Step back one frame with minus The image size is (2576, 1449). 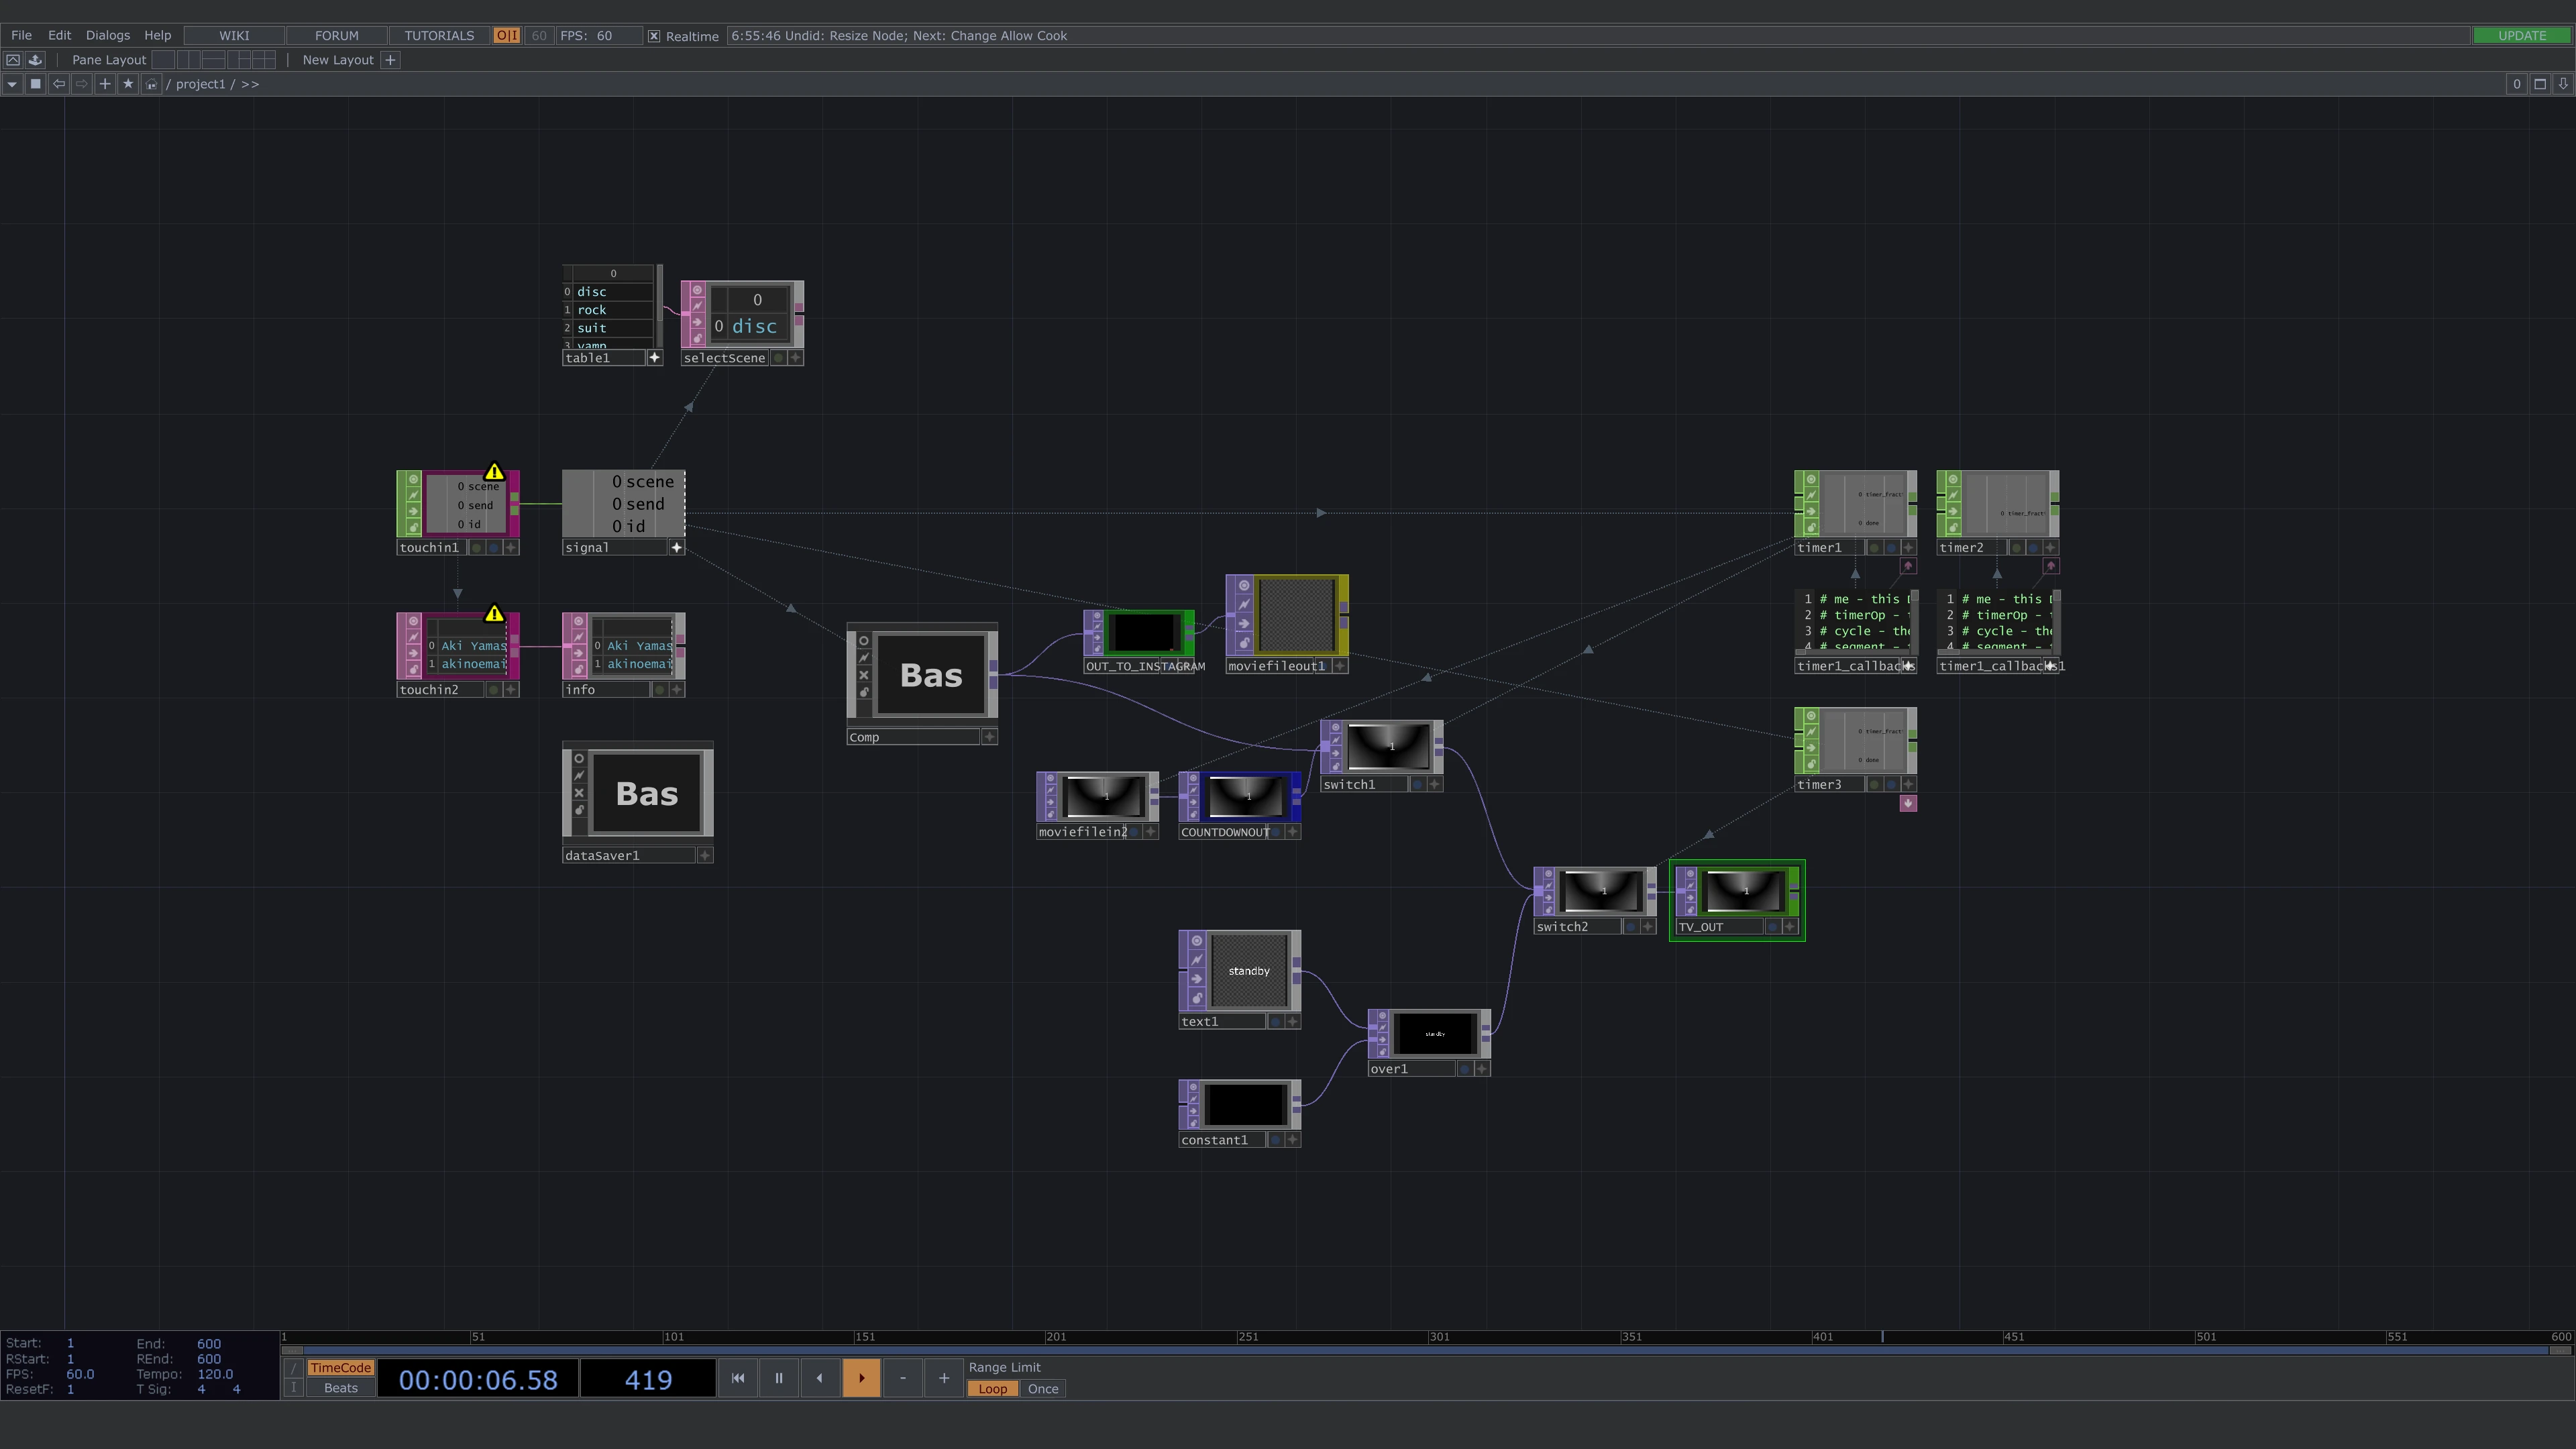click(x=902, y=1378)
